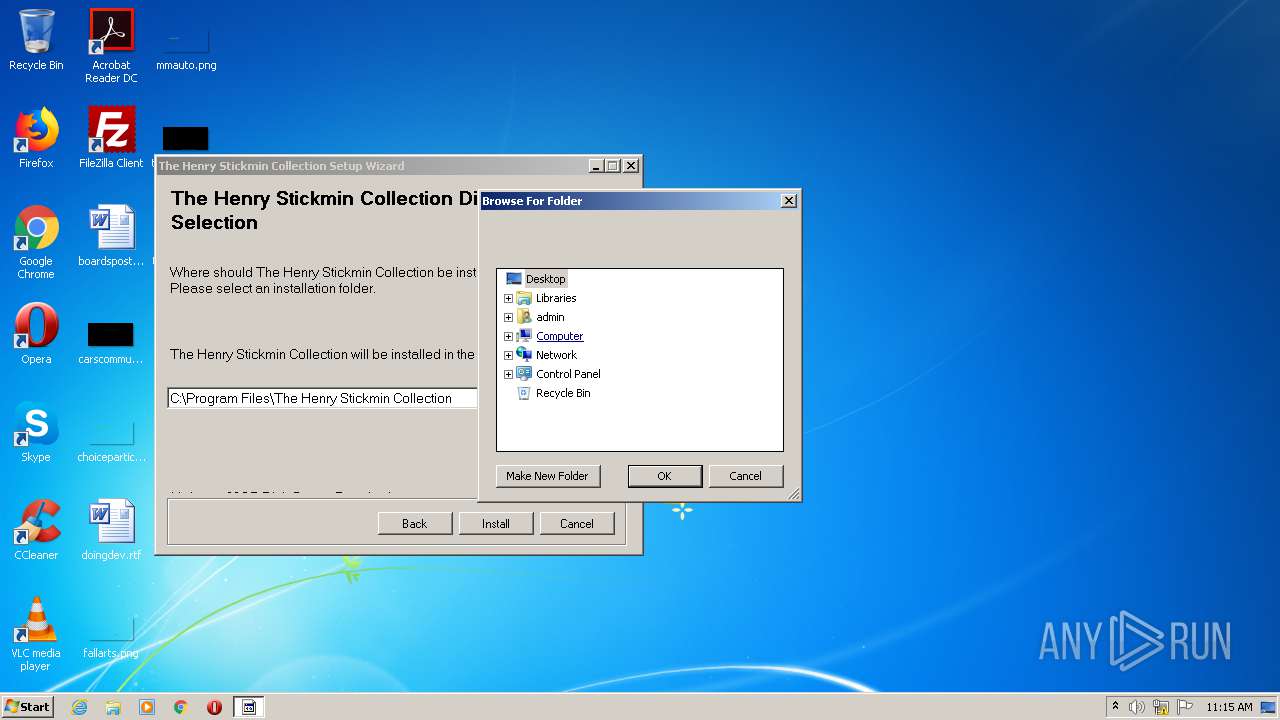Open Firefox desktop shortcut
This screenshot has width=1280, height=720.
coord(36,138)
